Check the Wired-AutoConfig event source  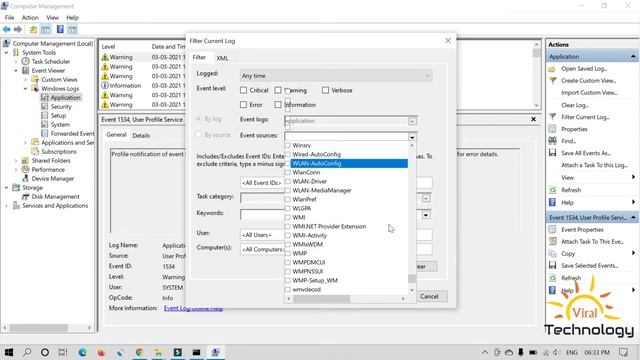[x=288, y=154]
